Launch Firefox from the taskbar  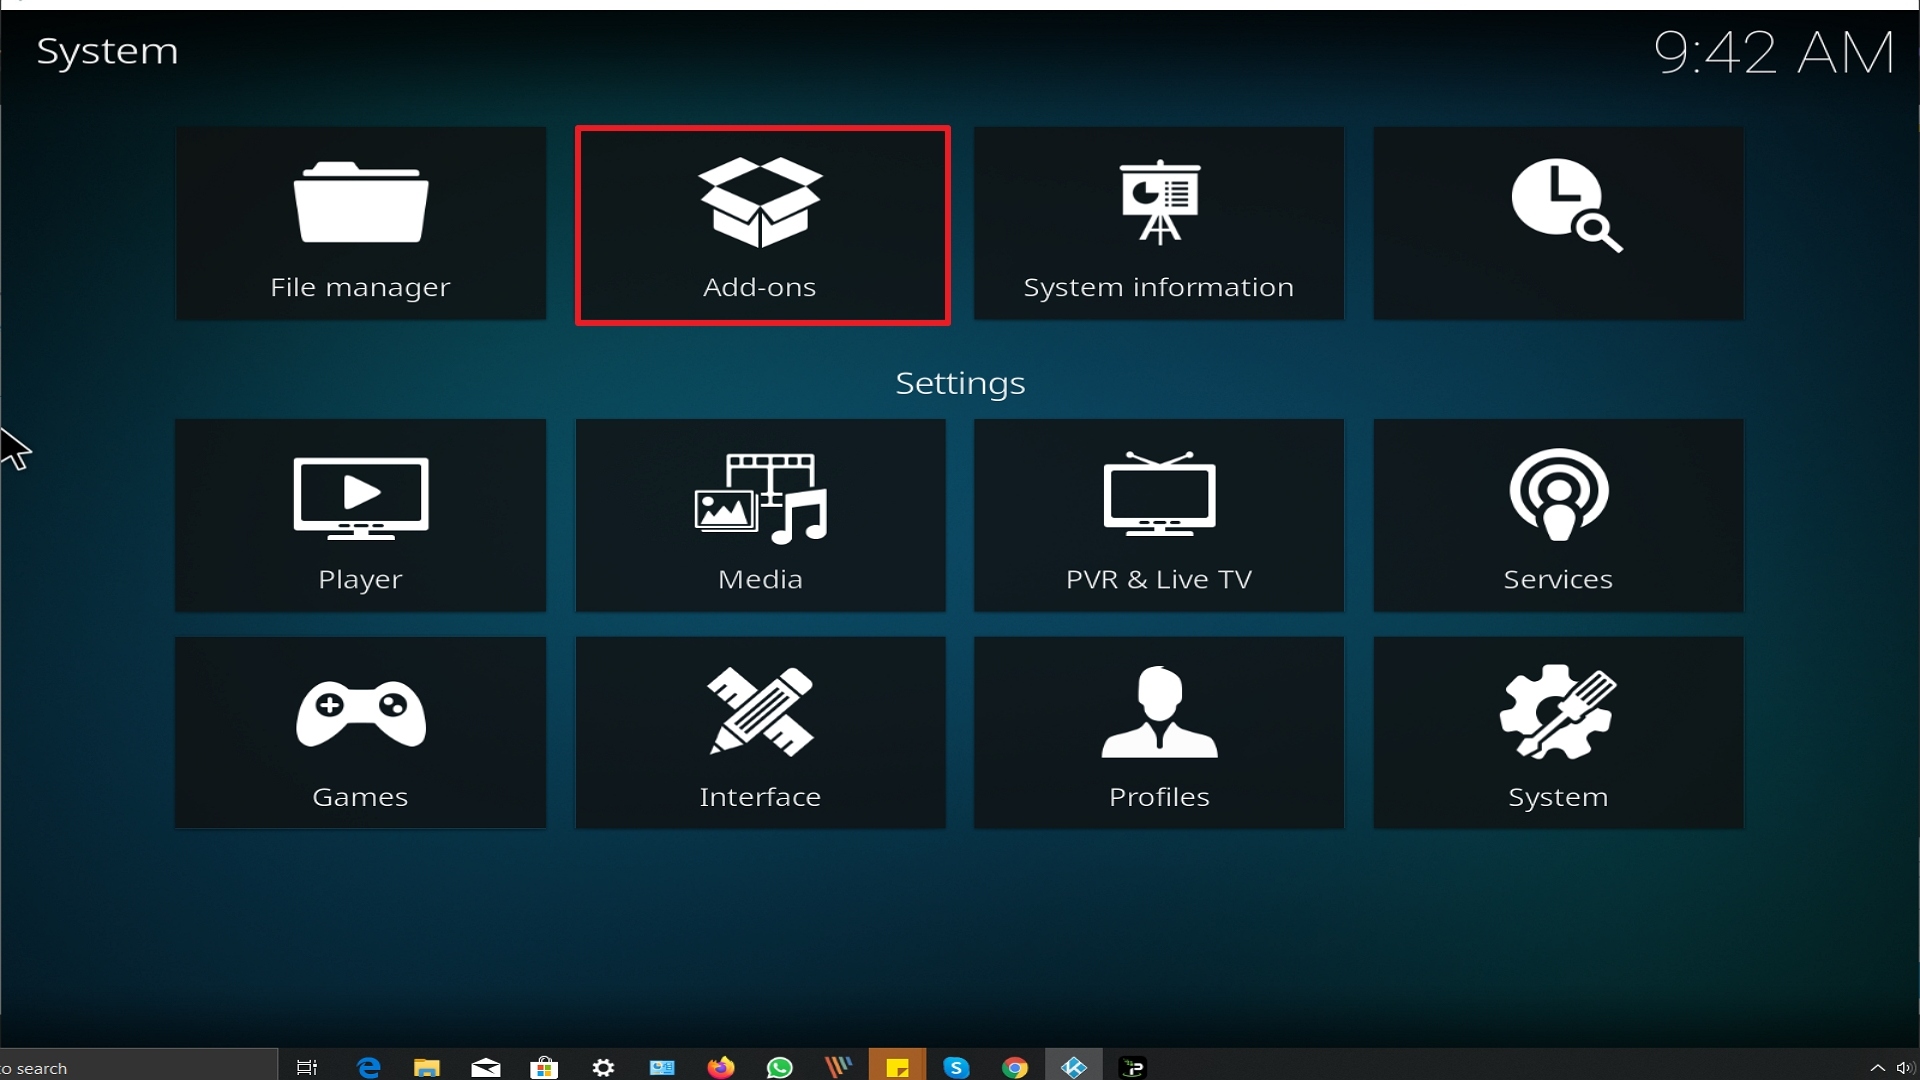click(x=720, y=1067)
